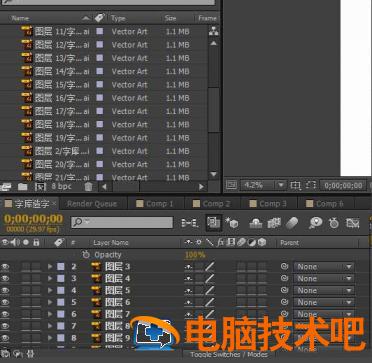Screen dimensions: 372x363
Task: Expand layer 2 图层 3 properties
Action: (50, 267)
